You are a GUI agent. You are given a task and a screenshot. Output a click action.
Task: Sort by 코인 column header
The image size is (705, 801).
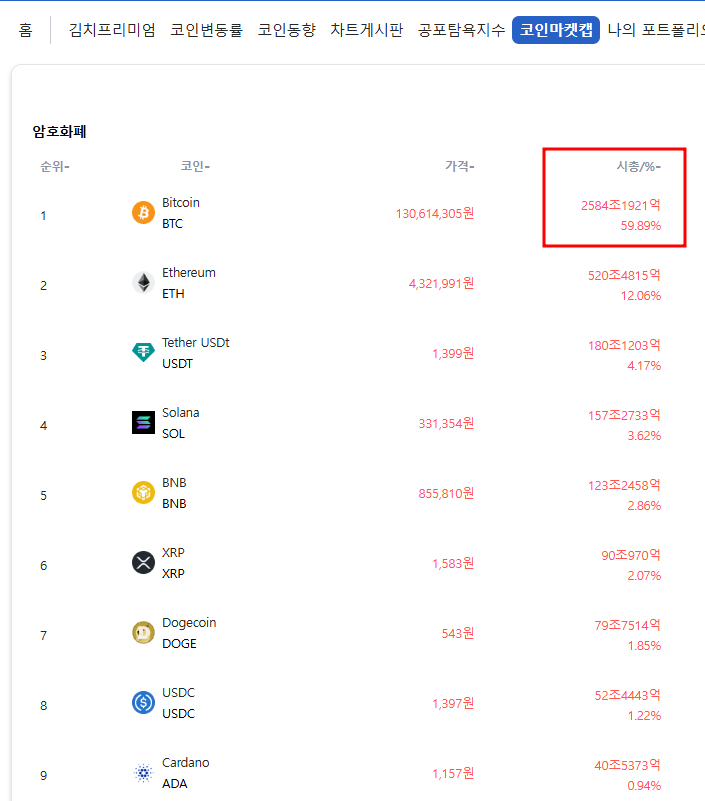tap(195, 166)
